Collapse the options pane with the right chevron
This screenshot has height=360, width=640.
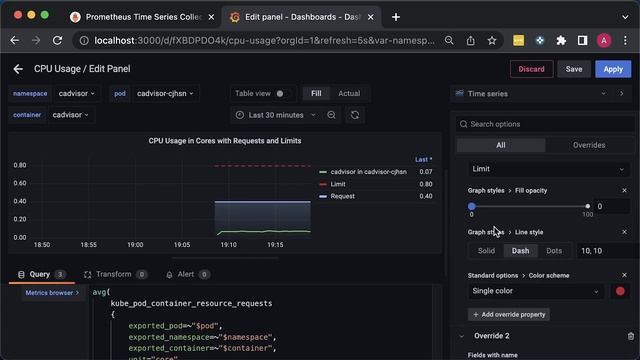point(622,93)
